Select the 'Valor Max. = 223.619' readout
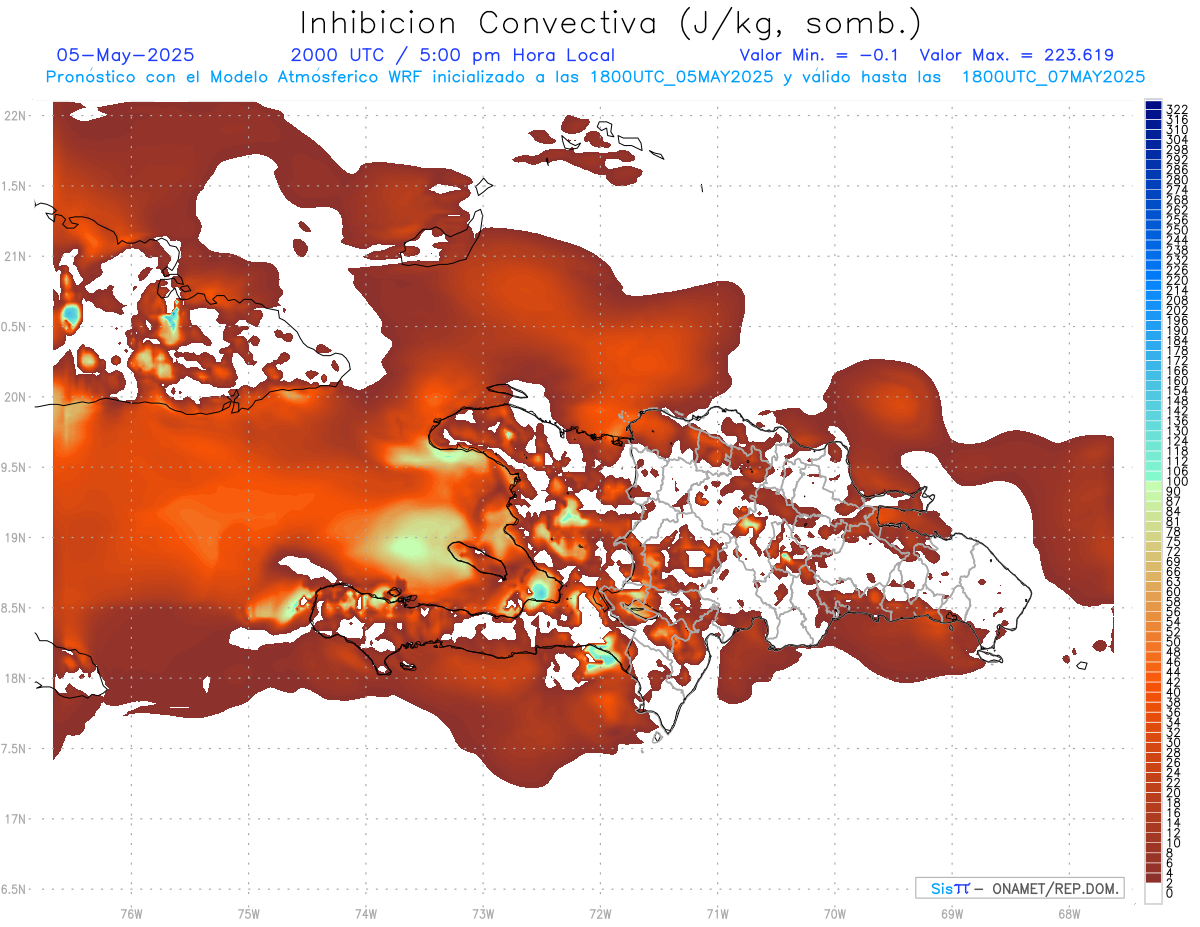The image size is (1200, 927). [1016, 55]
